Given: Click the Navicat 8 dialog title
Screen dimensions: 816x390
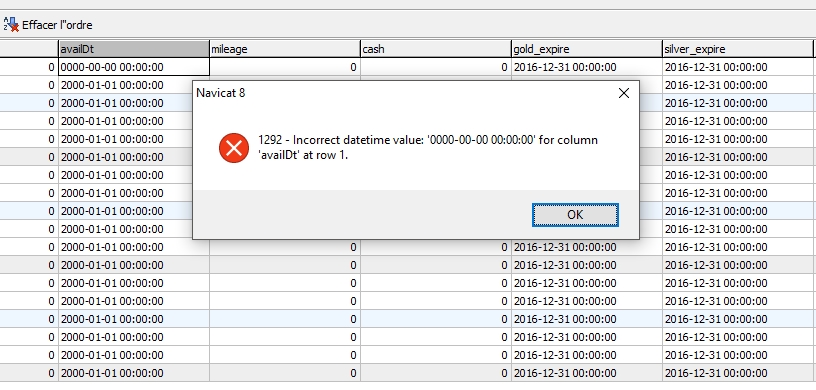Looking at the screenshot, I should (221, 93).
